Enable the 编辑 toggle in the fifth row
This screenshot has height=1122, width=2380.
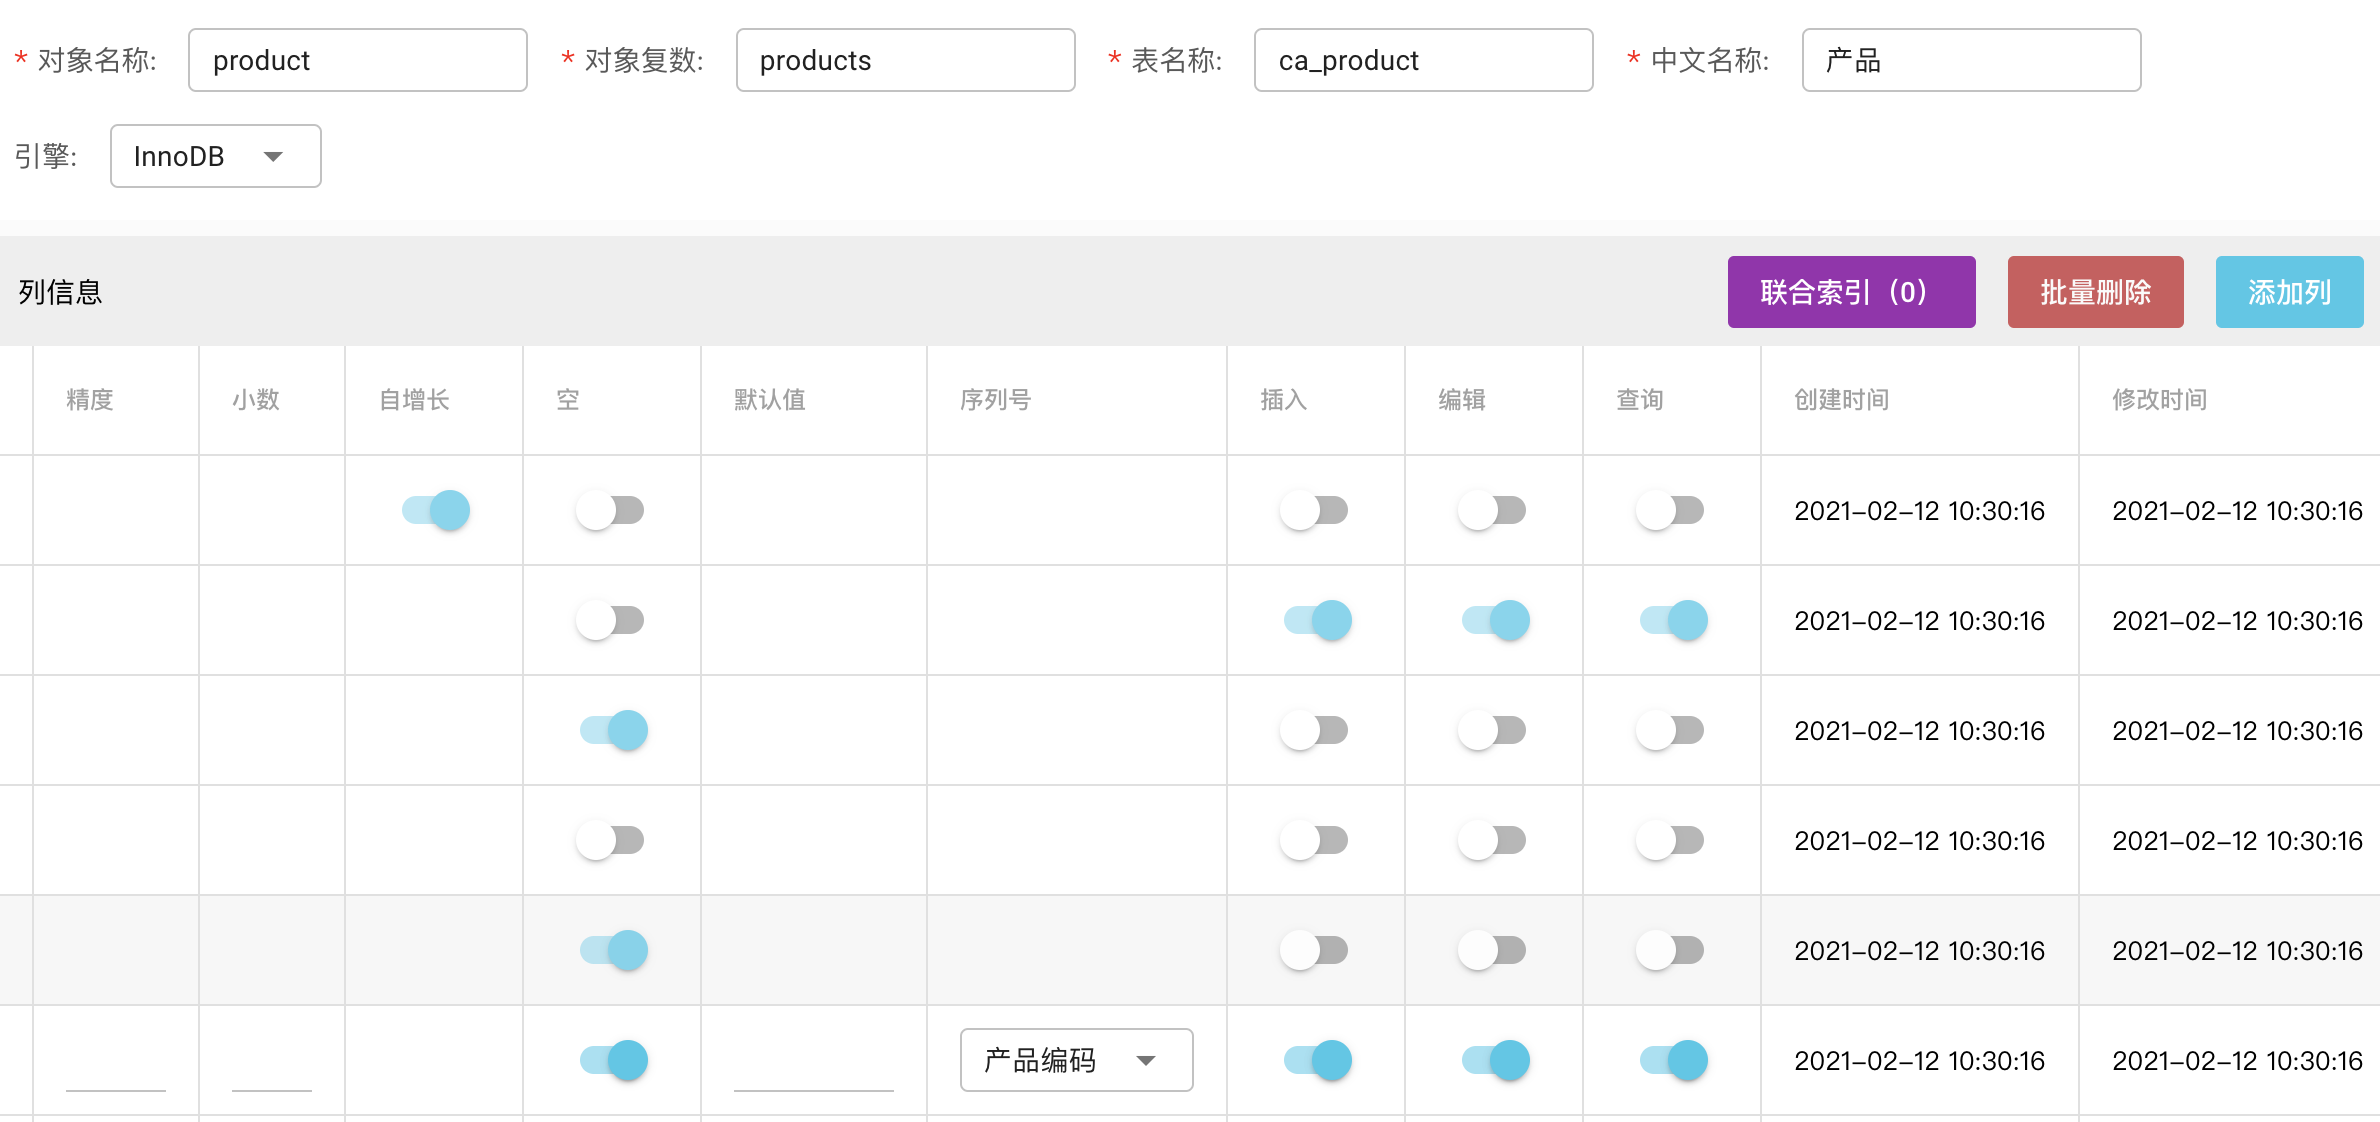click(x=1494, y=950)
